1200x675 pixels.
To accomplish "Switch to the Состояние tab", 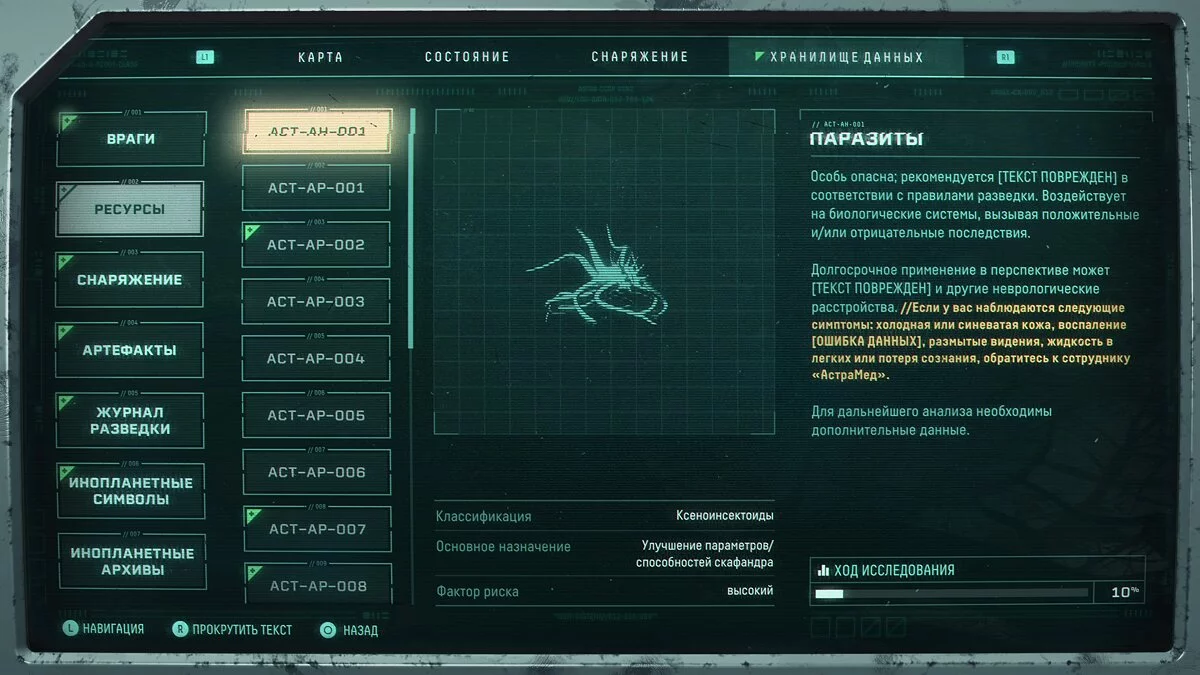I will tap(467, 57).
